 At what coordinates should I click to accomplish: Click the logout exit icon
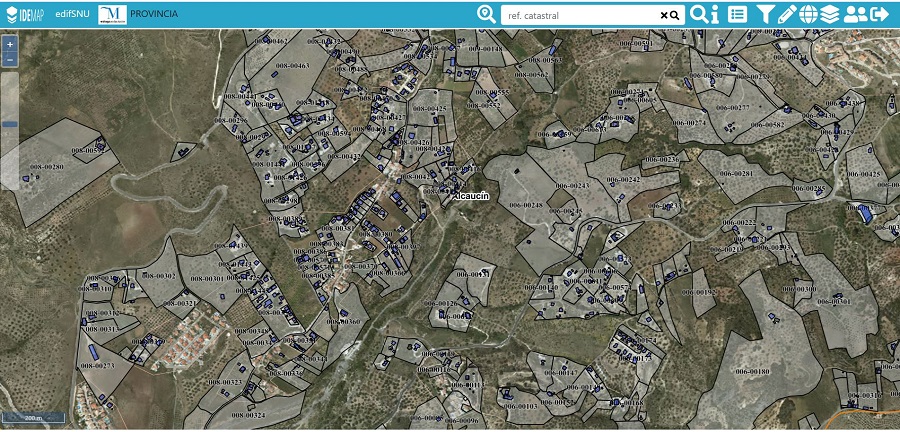pos(879,14)
